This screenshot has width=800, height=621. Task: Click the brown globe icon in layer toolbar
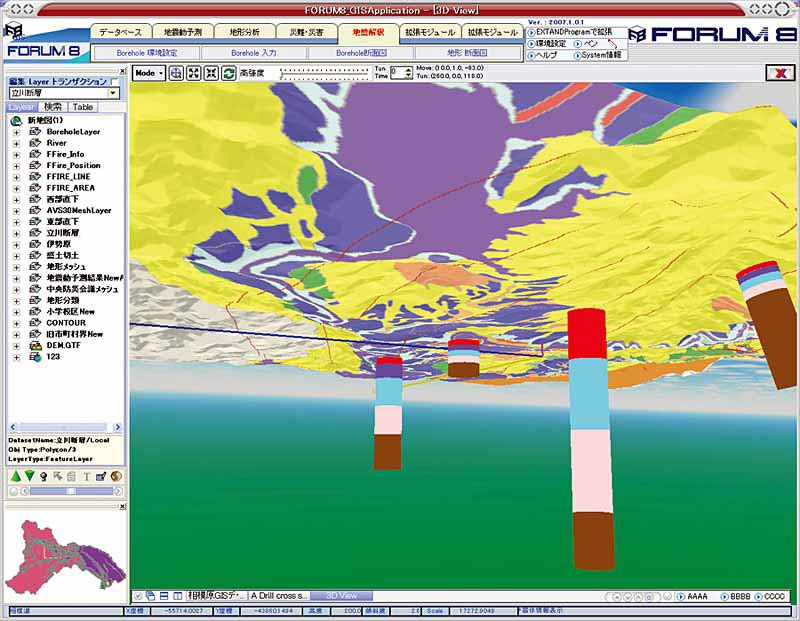[116, 476]
